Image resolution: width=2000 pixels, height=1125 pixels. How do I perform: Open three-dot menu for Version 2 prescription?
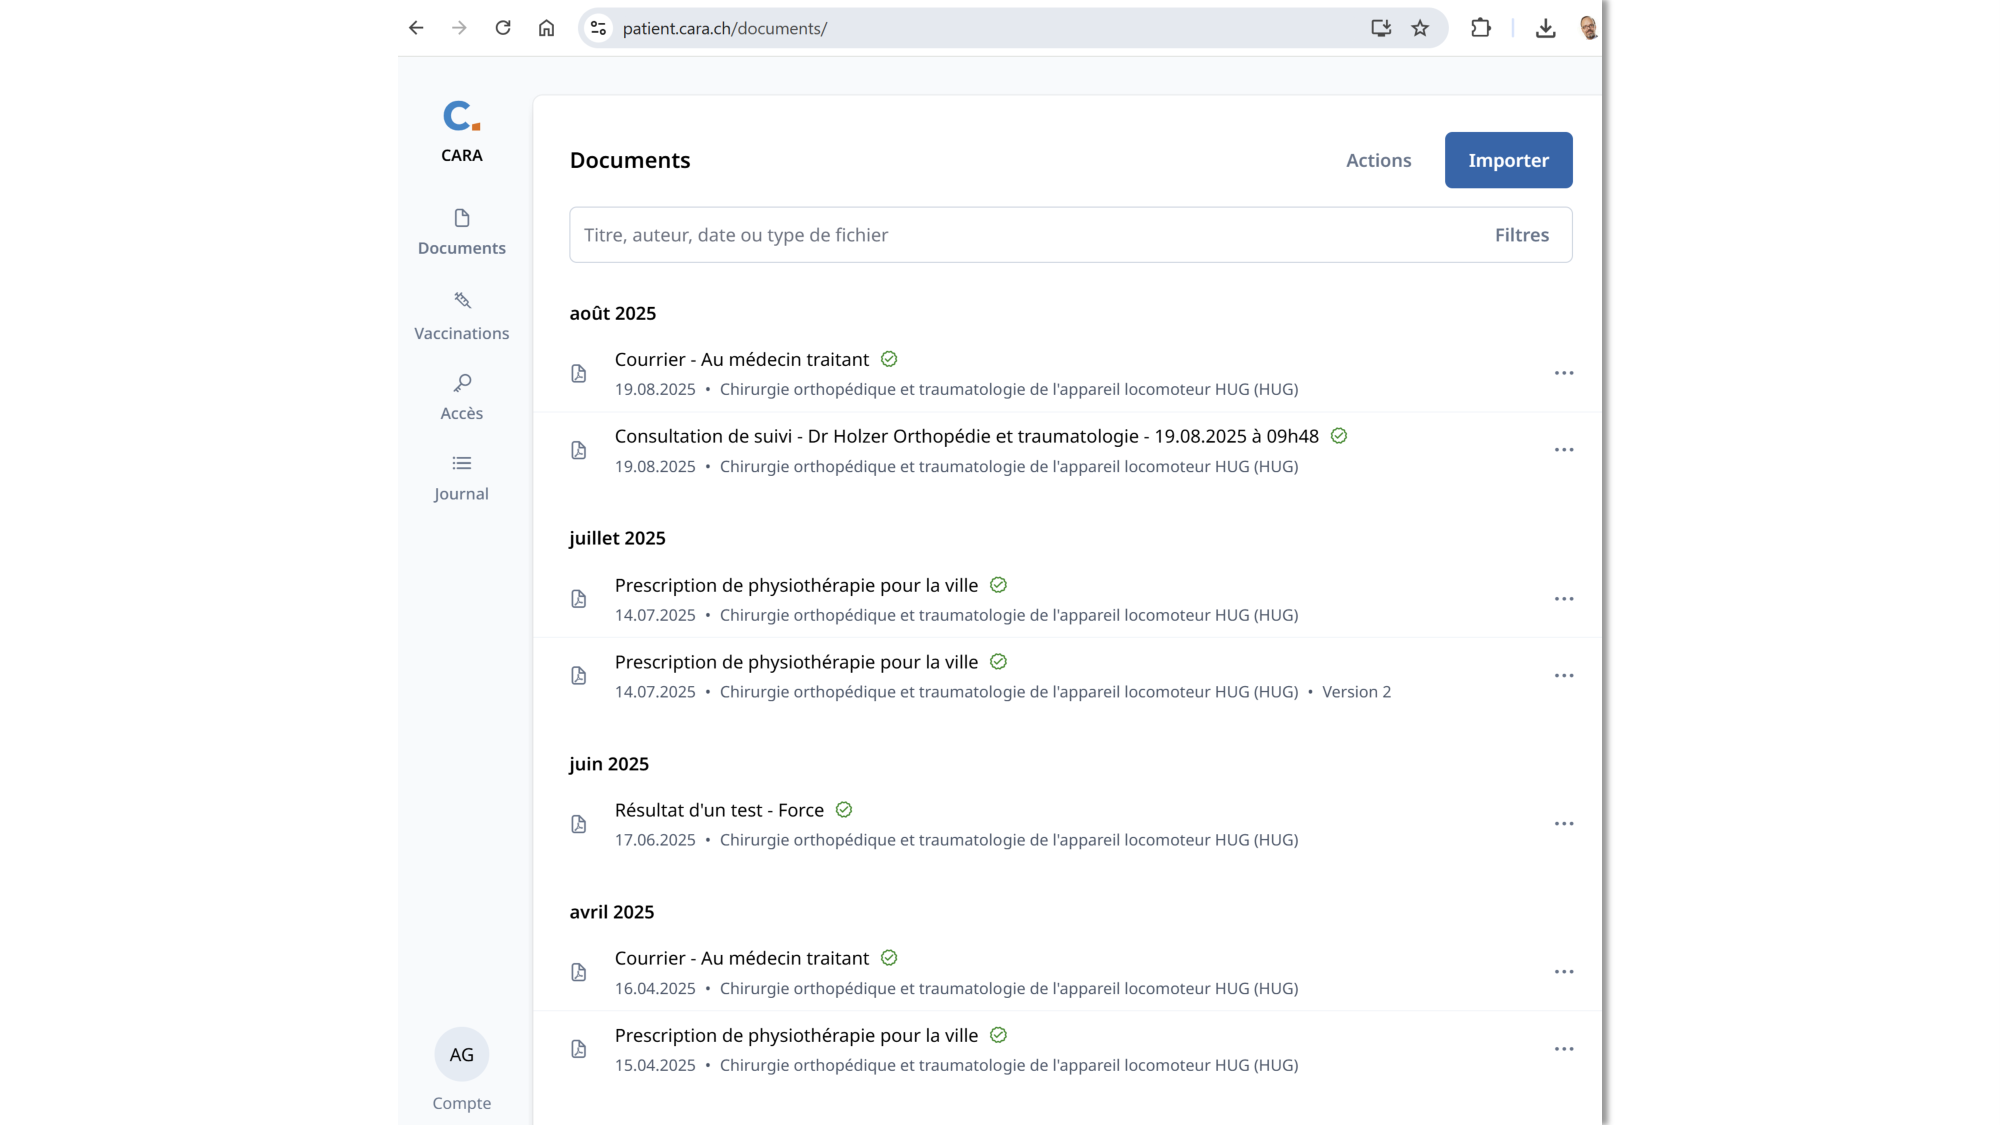coord(1564,676)
